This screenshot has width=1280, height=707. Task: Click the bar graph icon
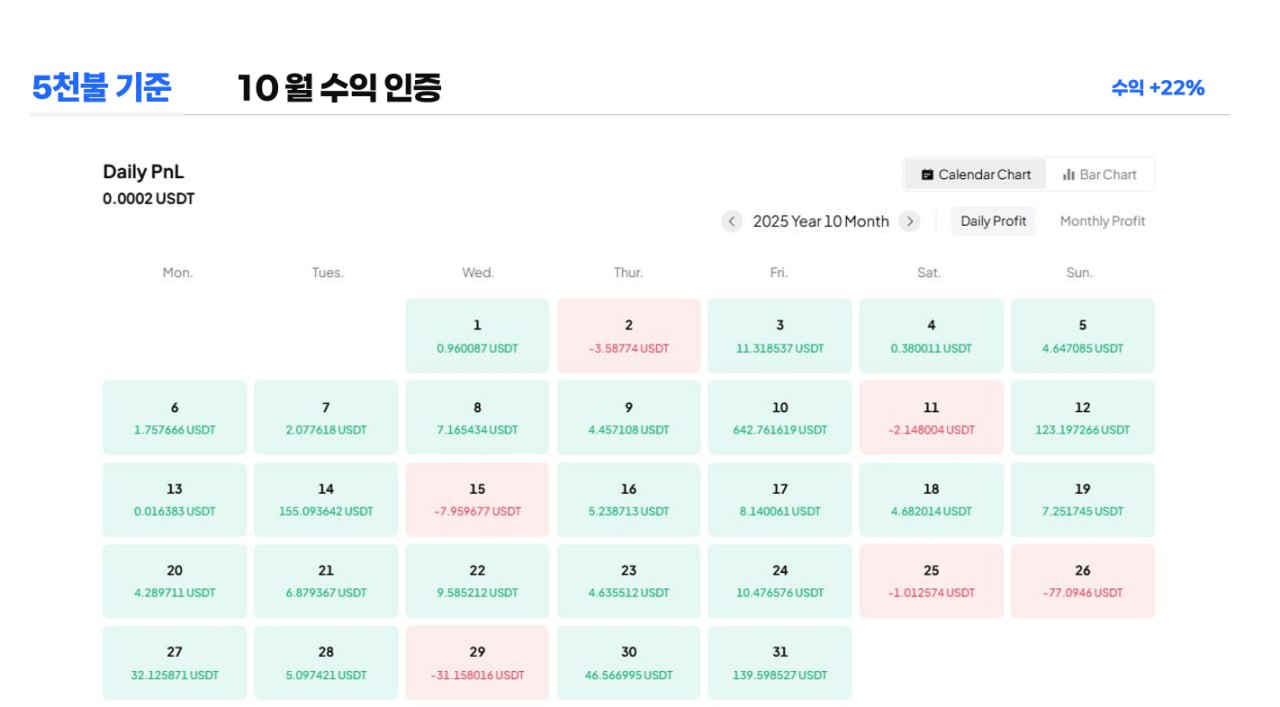click(x=1069, y=174)
